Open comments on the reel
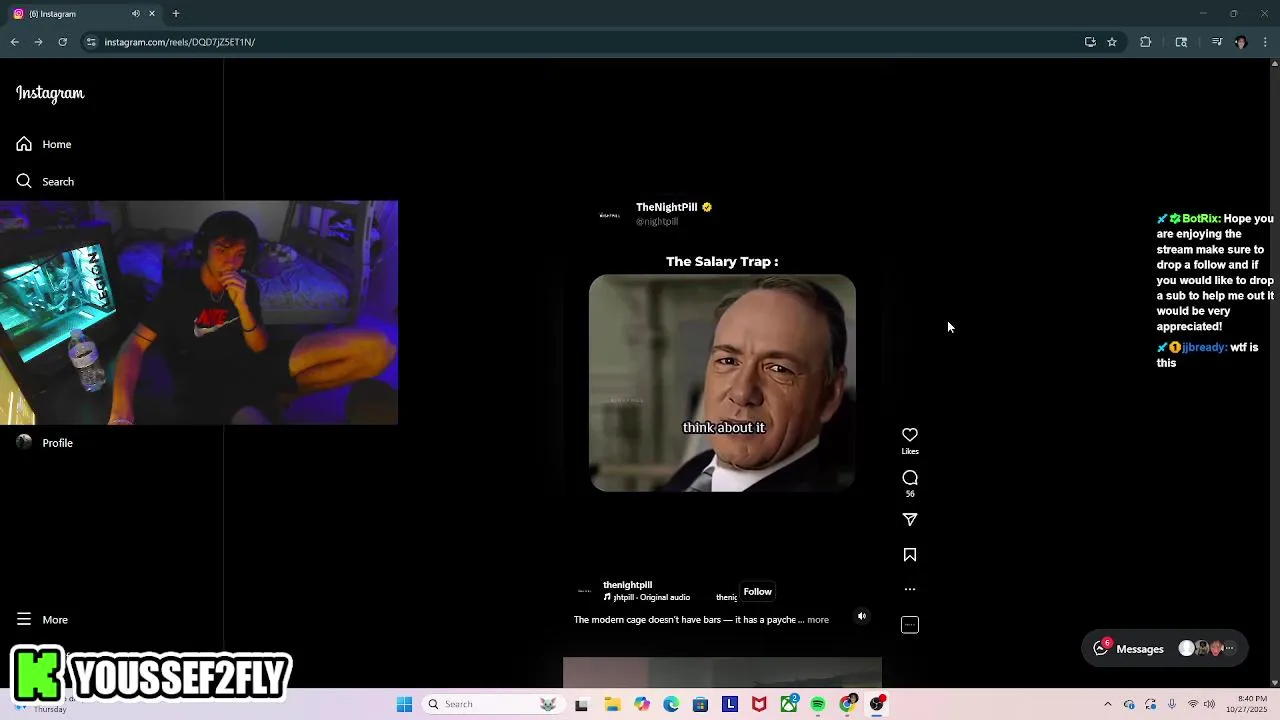 [910, 478]
